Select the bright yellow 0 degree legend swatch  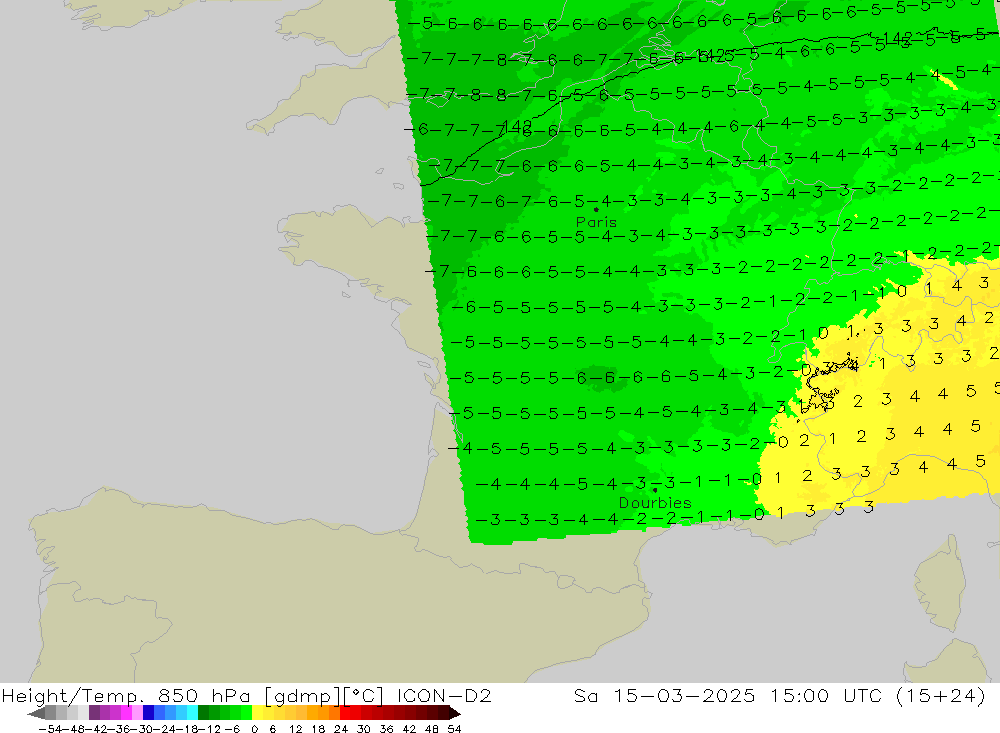click(x=258, y=713)
